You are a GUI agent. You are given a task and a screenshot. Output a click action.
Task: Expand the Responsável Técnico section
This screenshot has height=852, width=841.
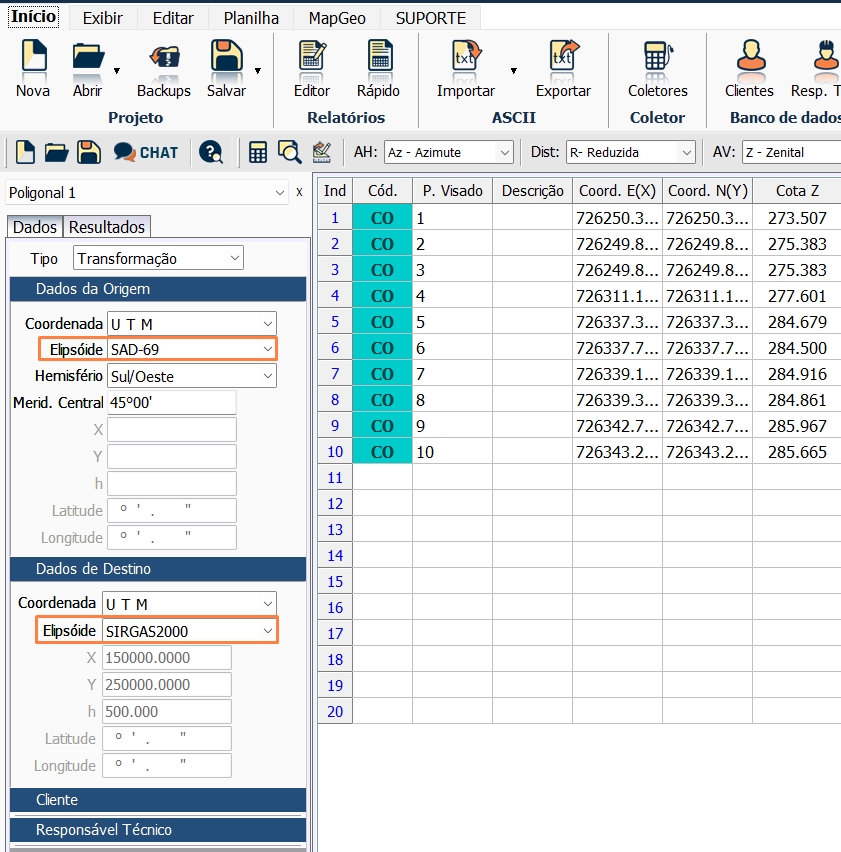pyautogui.click(x=157, y=830)
